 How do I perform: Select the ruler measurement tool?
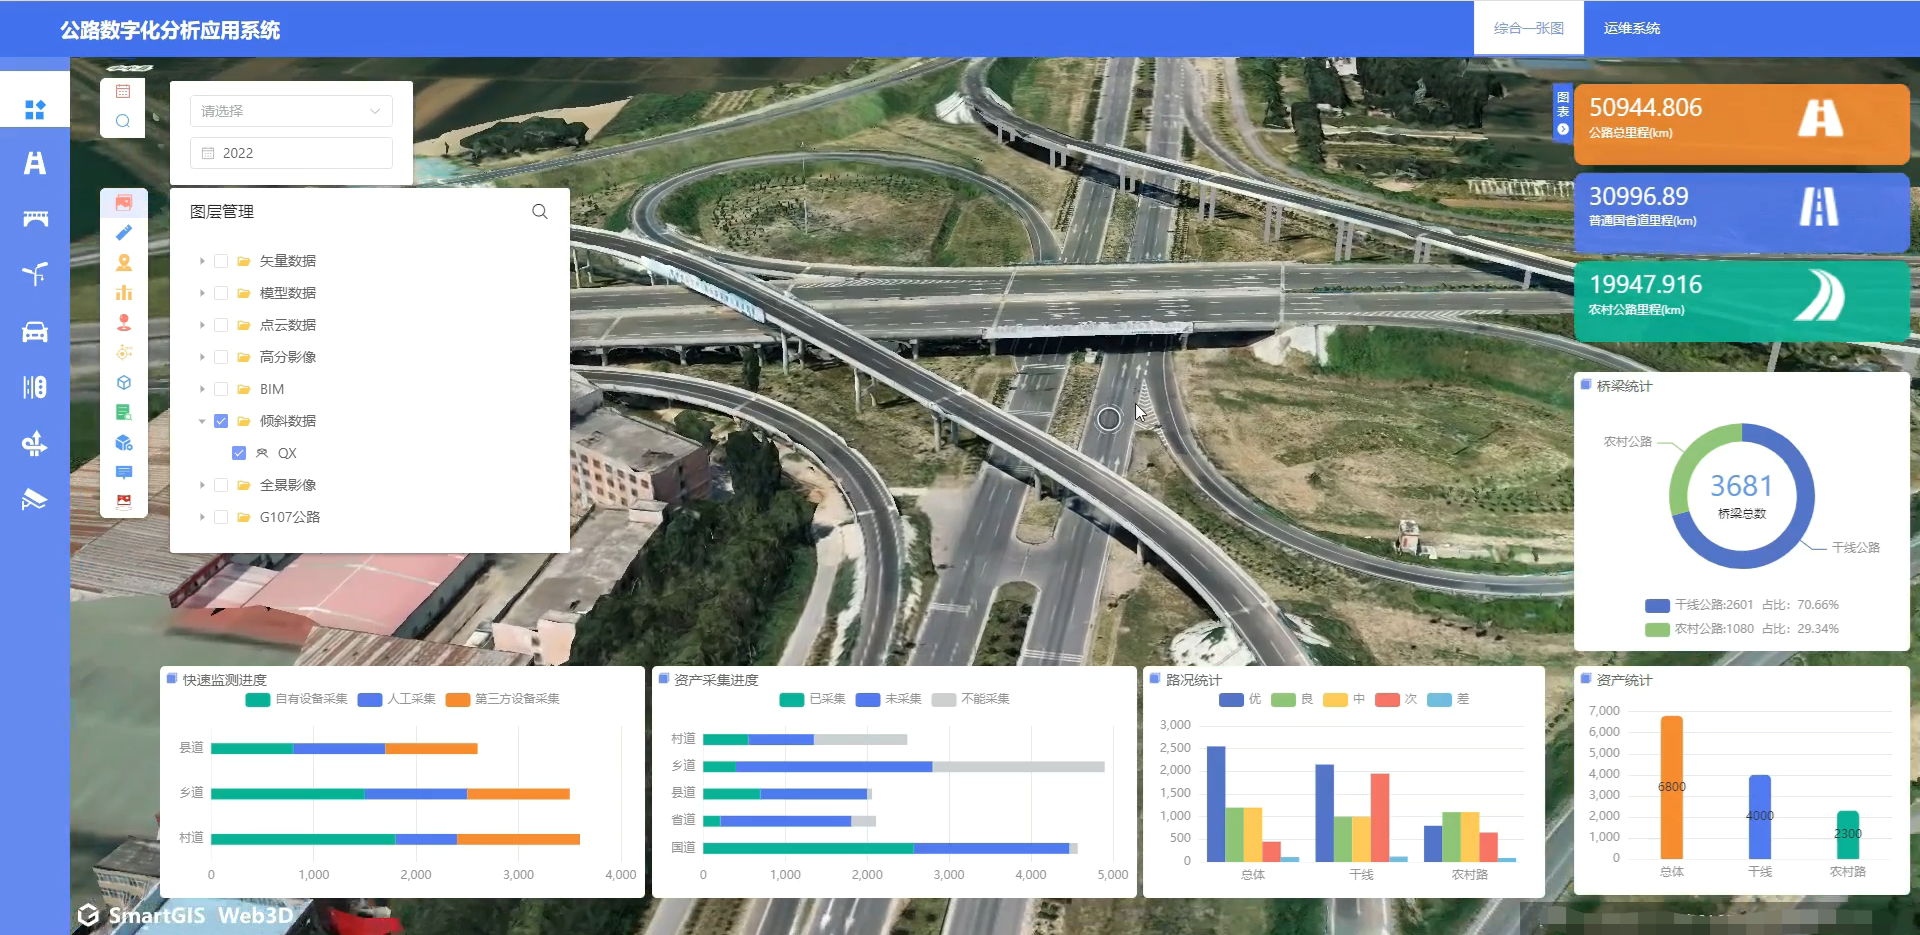[124, 233]
